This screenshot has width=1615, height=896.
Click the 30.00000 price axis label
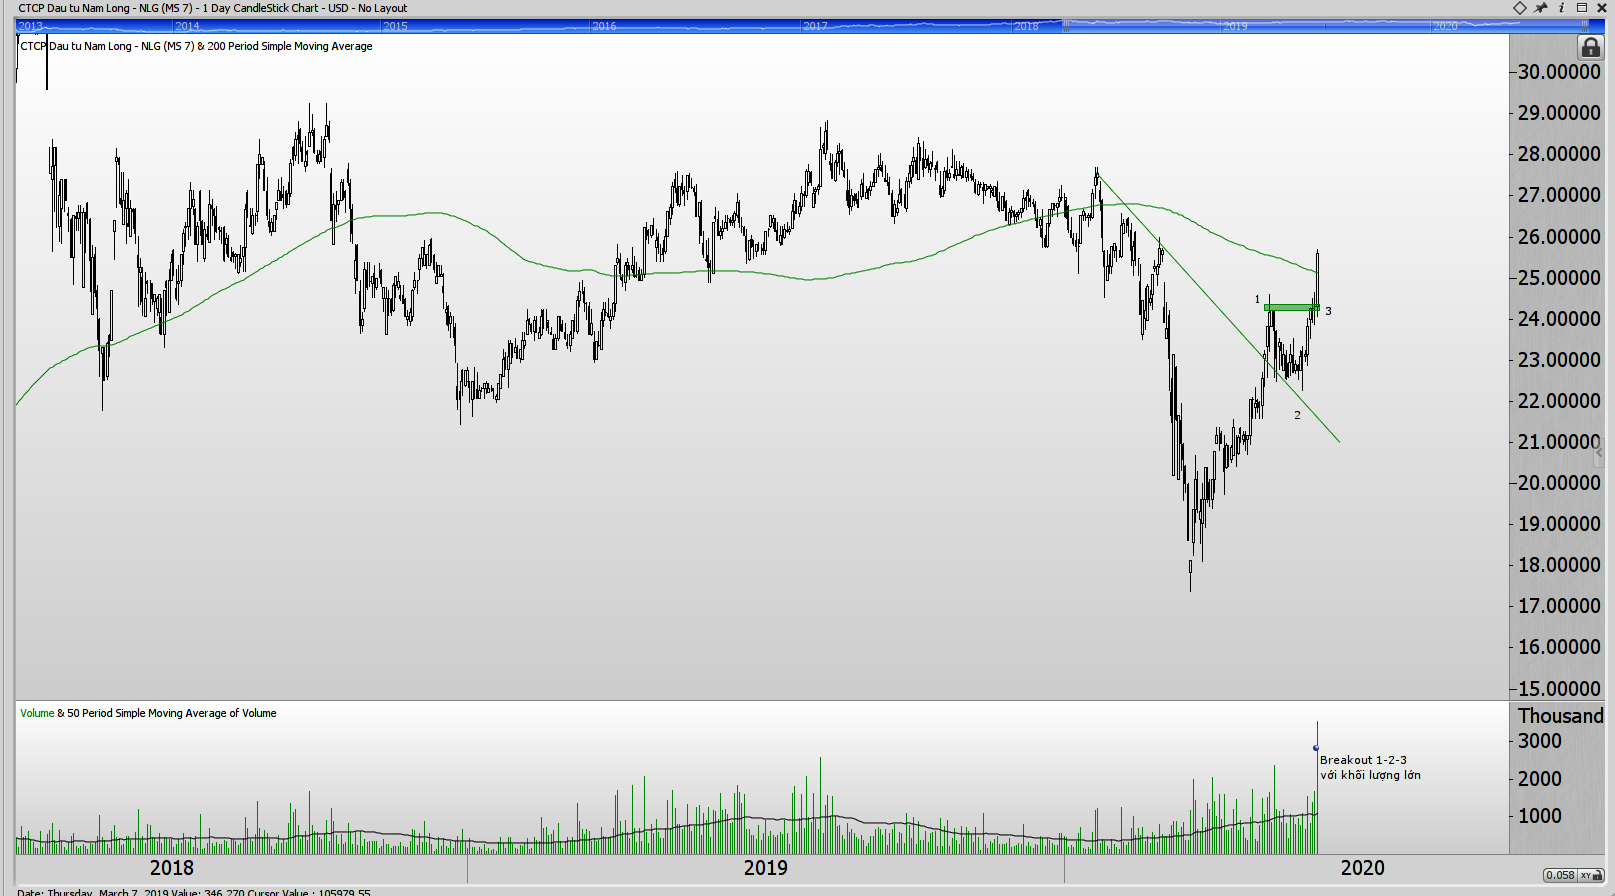pos(1558,72)
